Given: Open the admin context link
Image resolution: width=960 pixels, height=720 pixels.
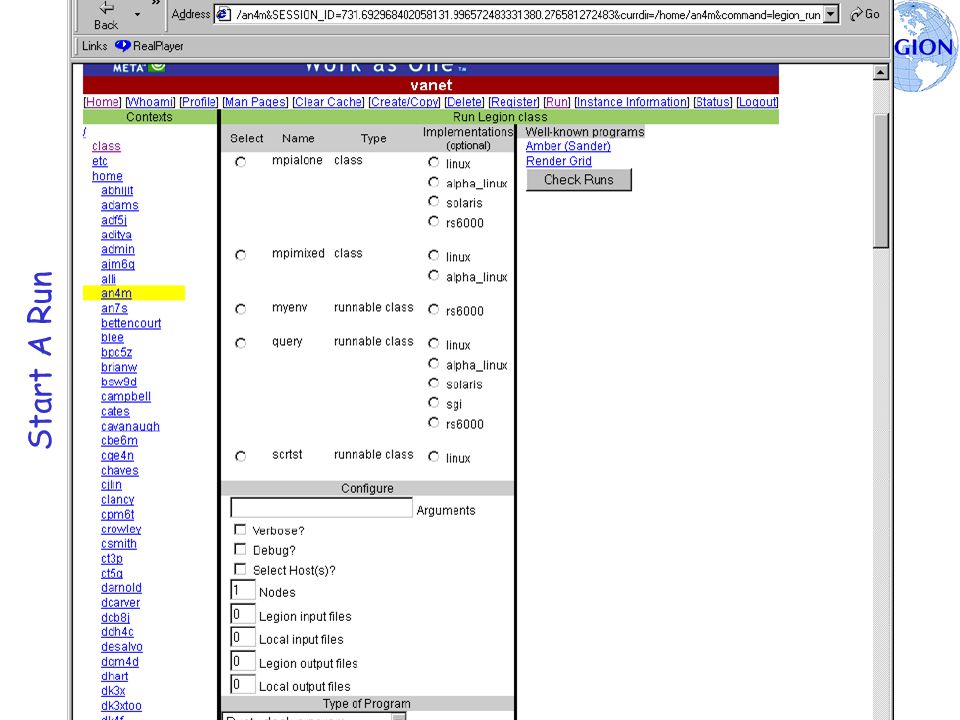Looking at the screenshot, I should tap(118, 250).
